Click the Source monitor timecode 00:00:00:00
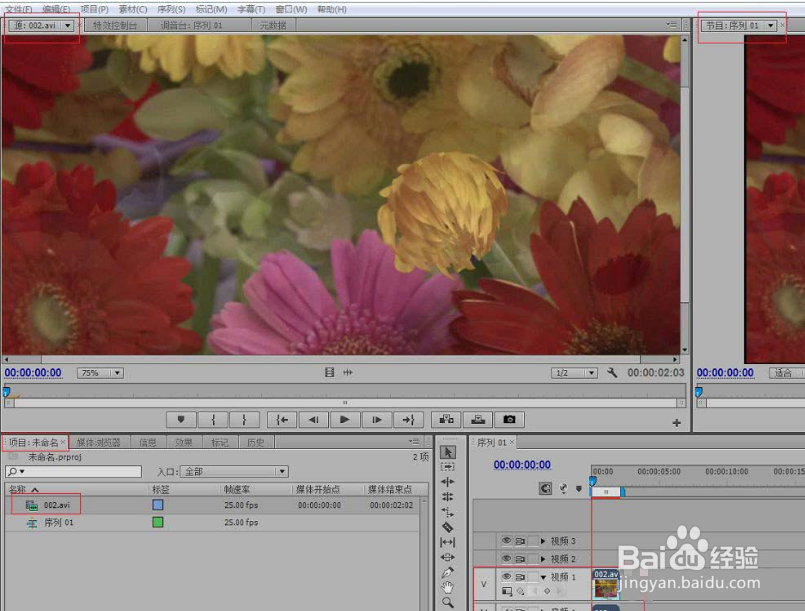 (33, 373)
